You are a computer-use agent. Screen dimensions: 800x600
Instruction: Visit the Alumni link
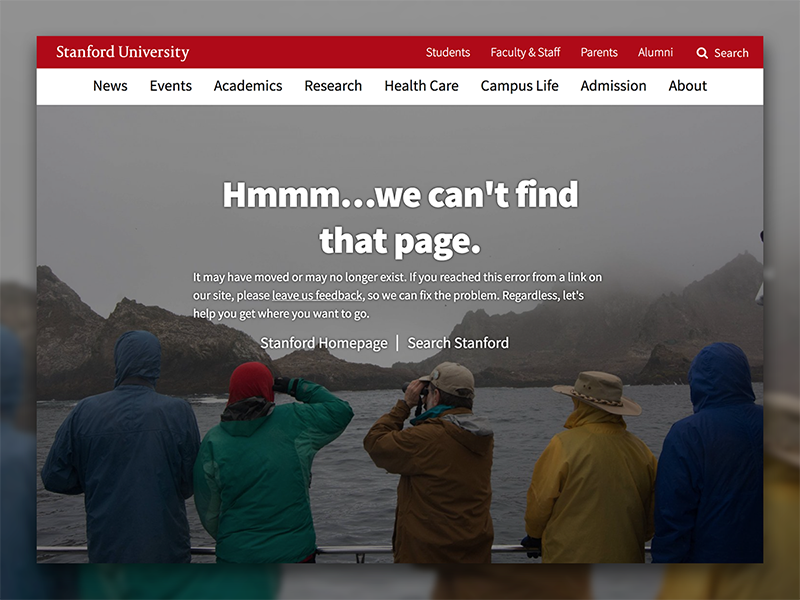655,53
